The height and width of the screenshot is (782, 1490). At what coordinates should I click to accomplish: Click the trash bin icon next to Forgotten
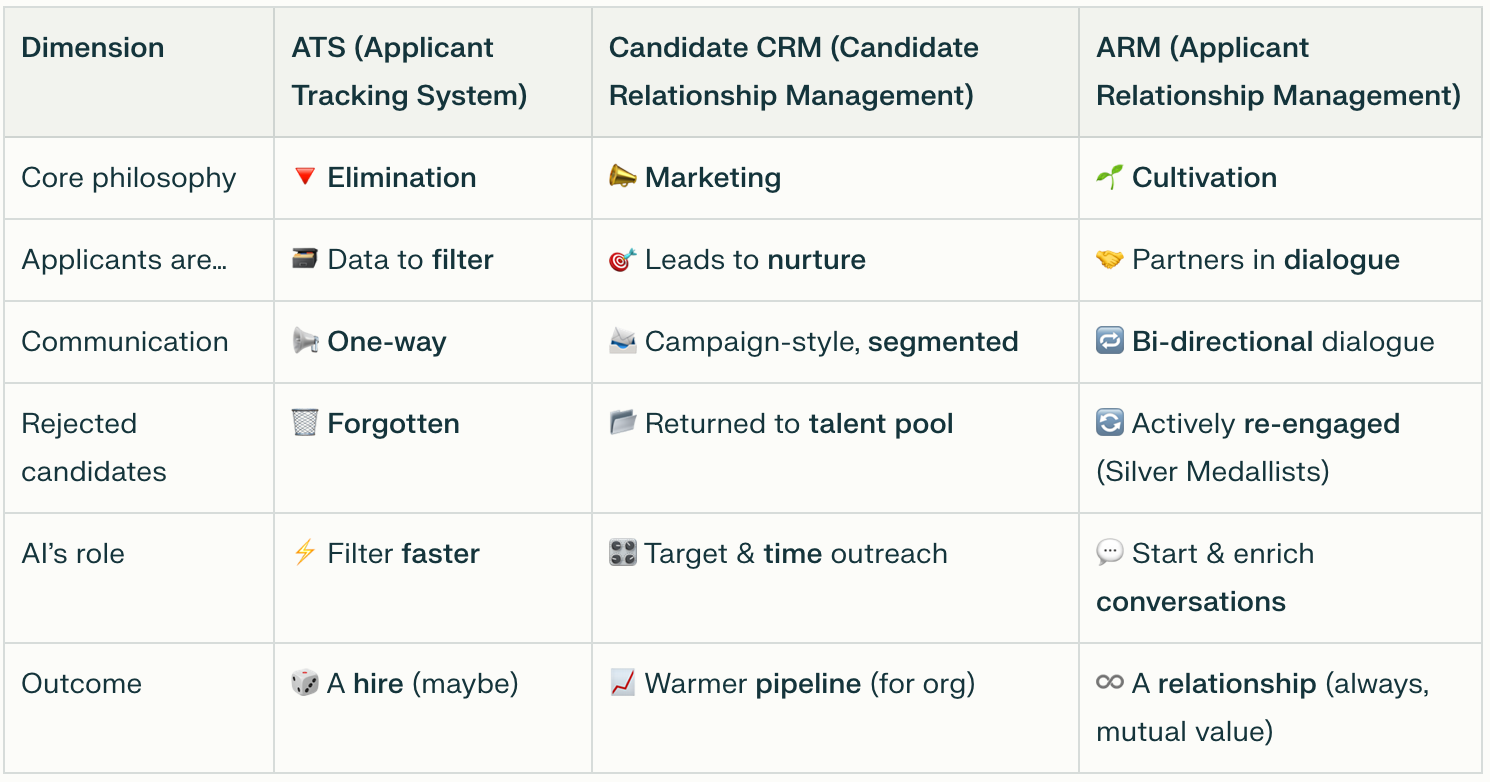point(305,423)
